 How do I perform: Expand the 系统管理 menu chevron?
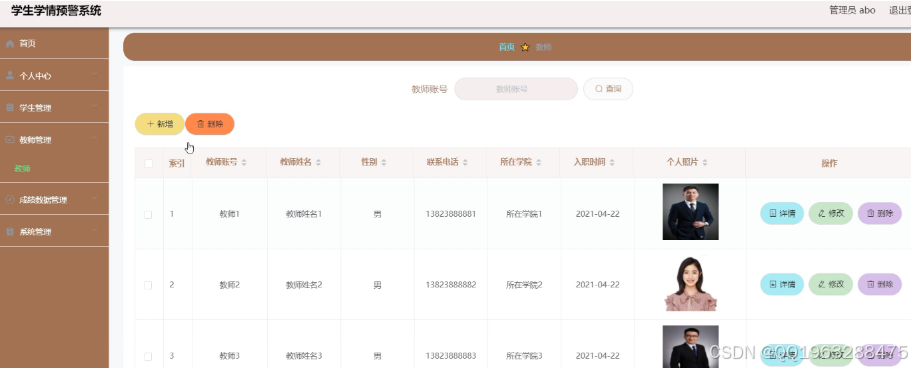click(95, 231)
